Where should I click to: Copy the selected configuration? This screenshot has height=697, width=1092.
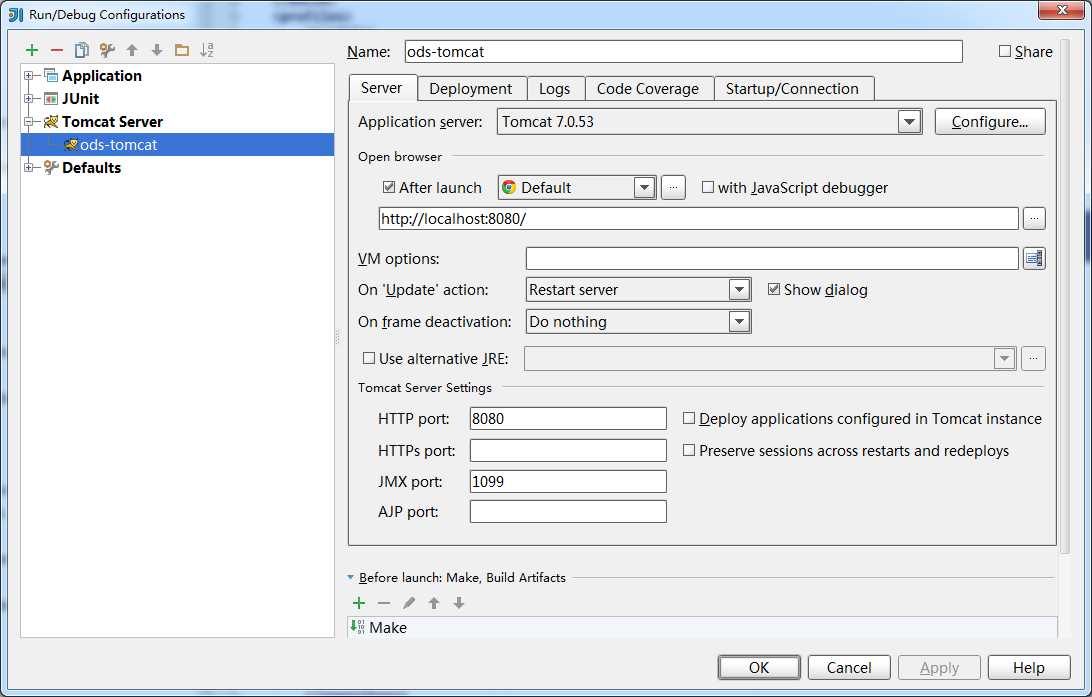coord(82,50)
